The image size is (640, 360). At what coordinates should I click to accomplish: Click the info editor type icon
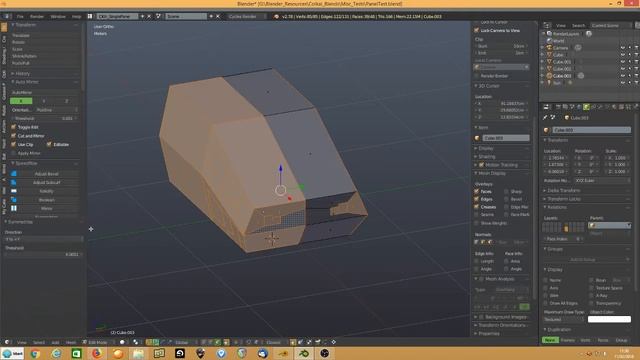tap(7, 16)
